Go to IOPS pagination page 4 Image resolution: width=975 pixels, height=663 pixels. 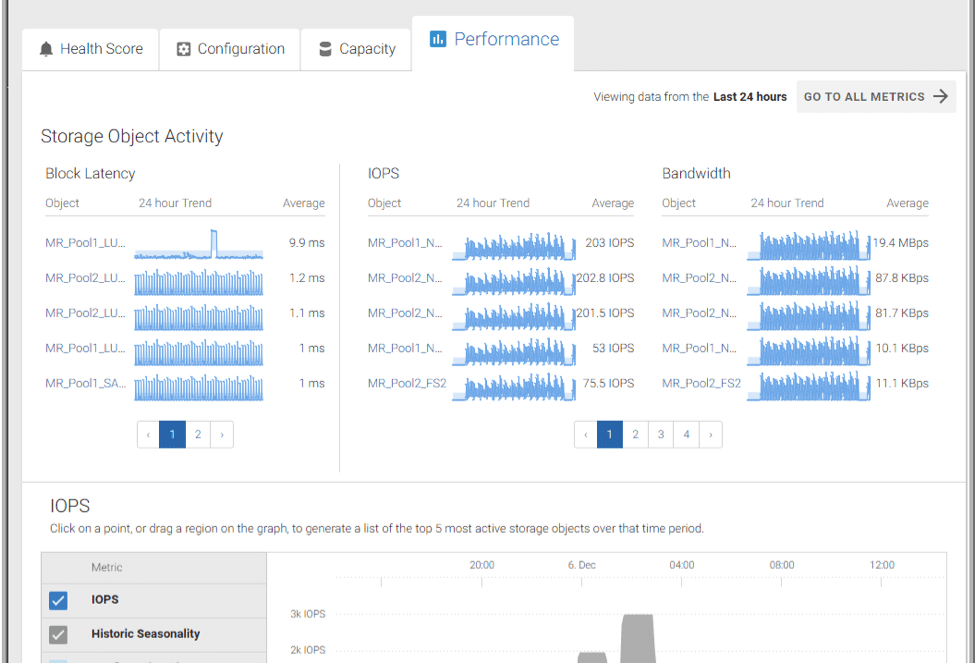pos(686,435)
